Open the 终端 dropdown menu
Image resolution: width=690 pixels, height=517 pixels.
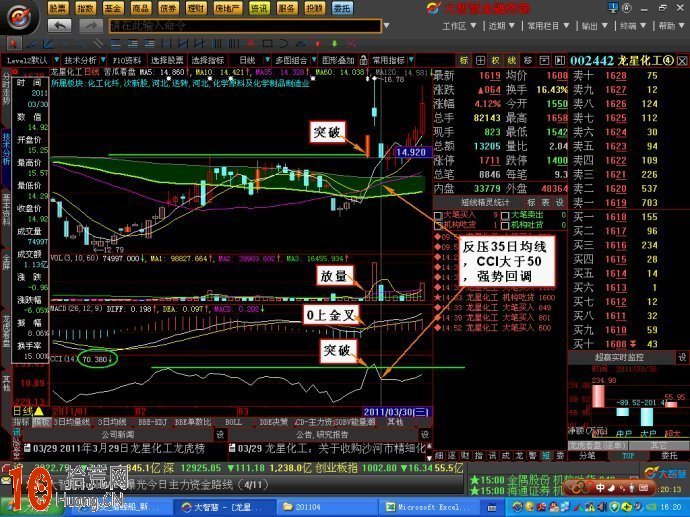click(633, 26)
